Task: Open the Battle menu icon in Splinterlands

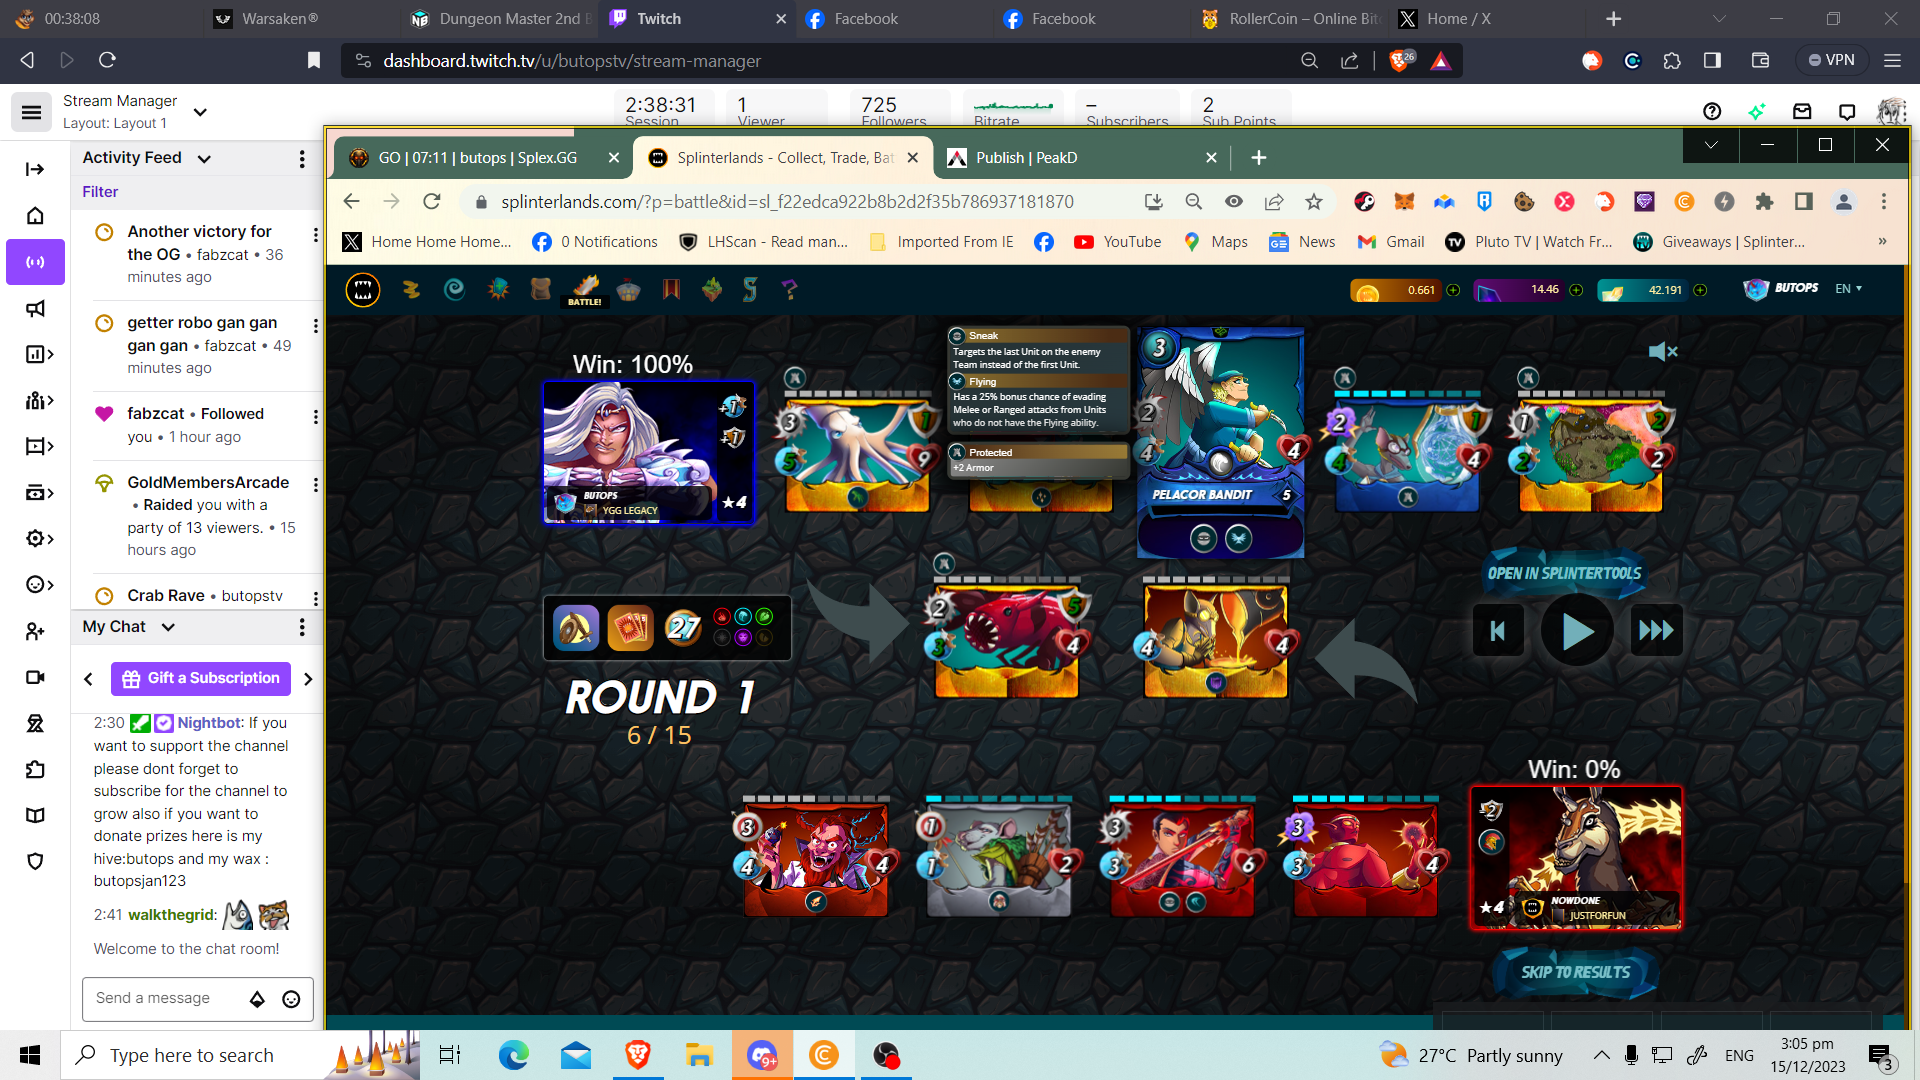Action: point(585,290)
